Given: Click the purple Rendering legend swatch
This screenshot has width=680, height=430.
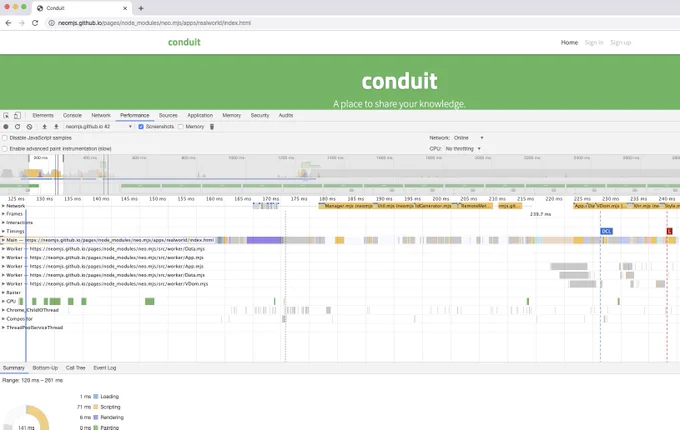Looking at the screenshot, I should click(x=96, y=417).
